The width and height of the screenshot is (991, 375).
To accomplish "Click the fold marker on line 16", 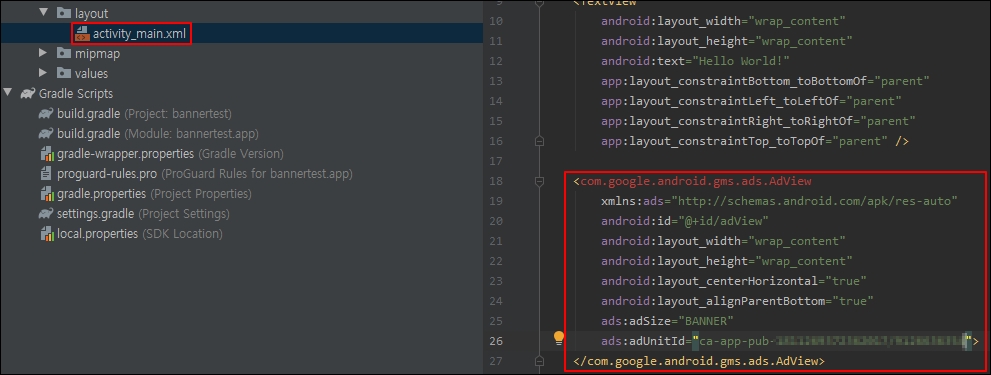I will click(539, 142).
